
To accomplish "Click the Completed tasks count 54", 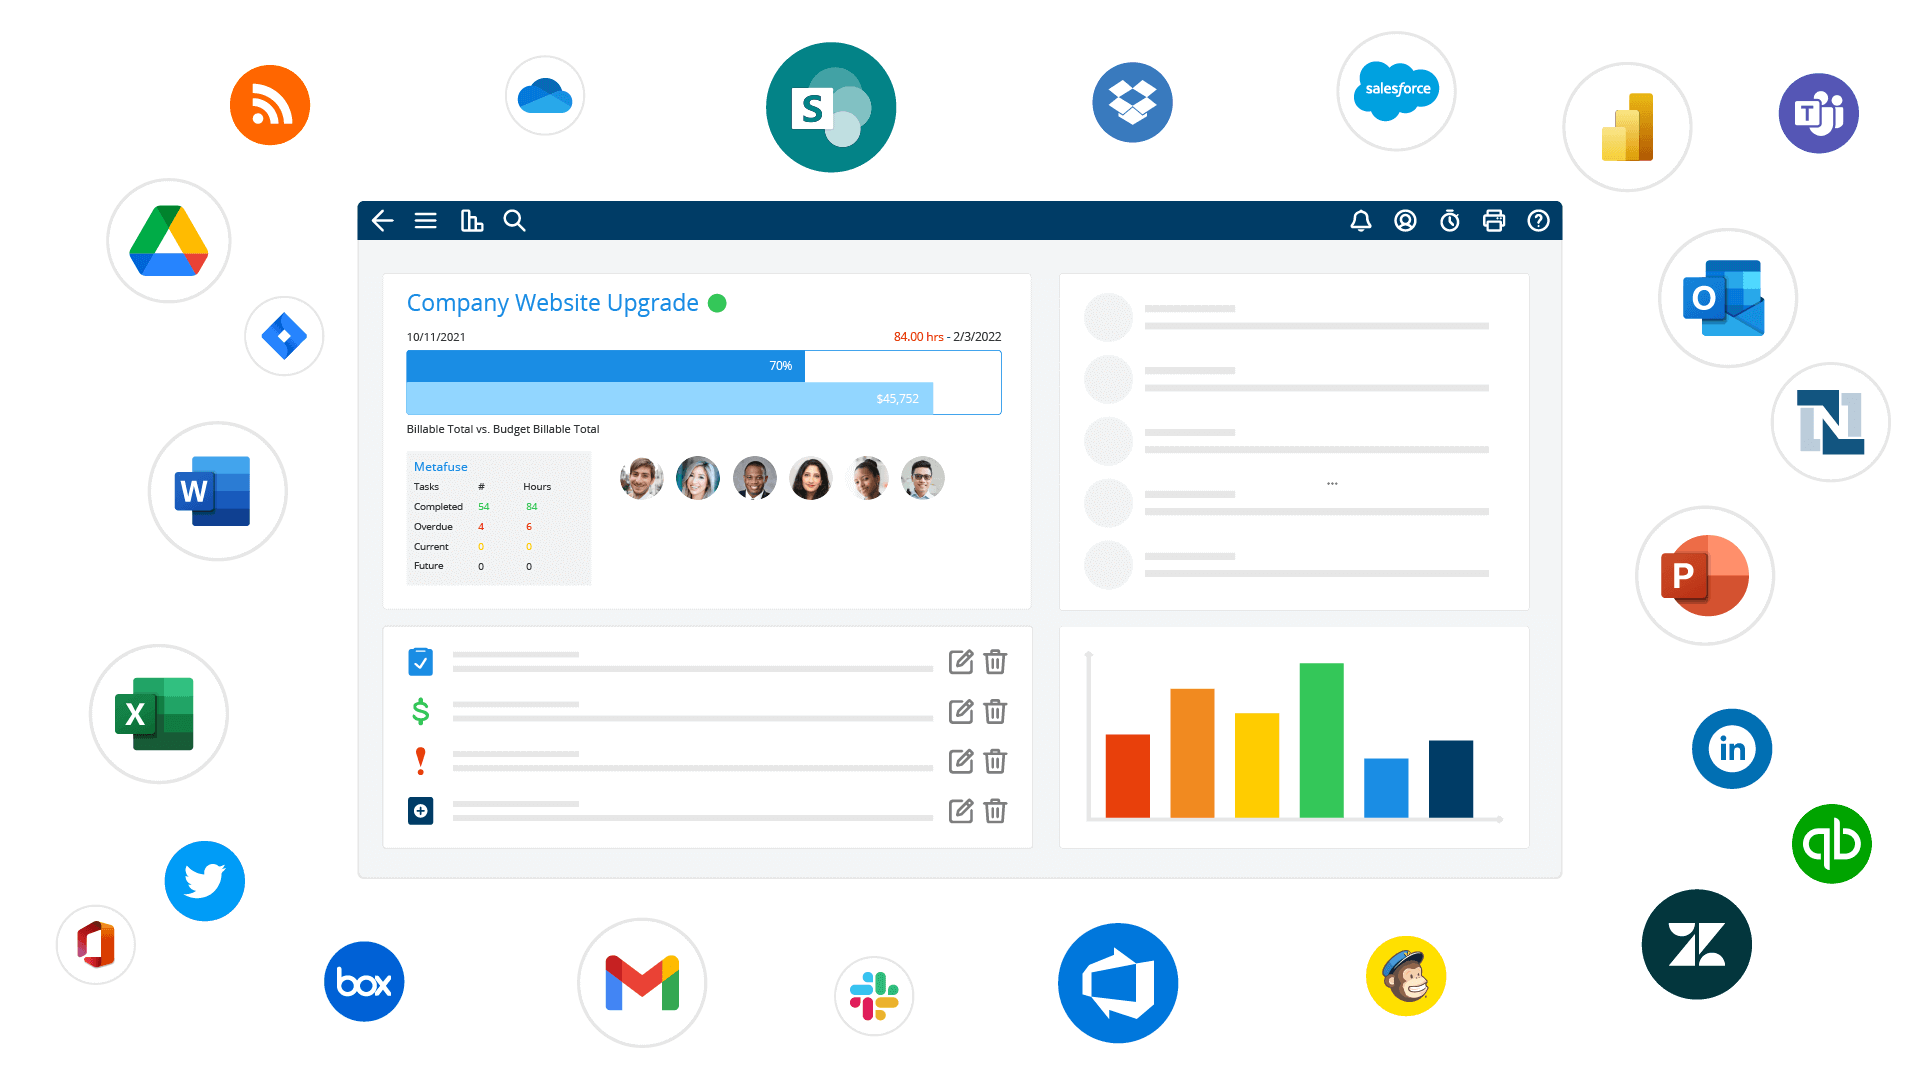I will click(484, 507).
